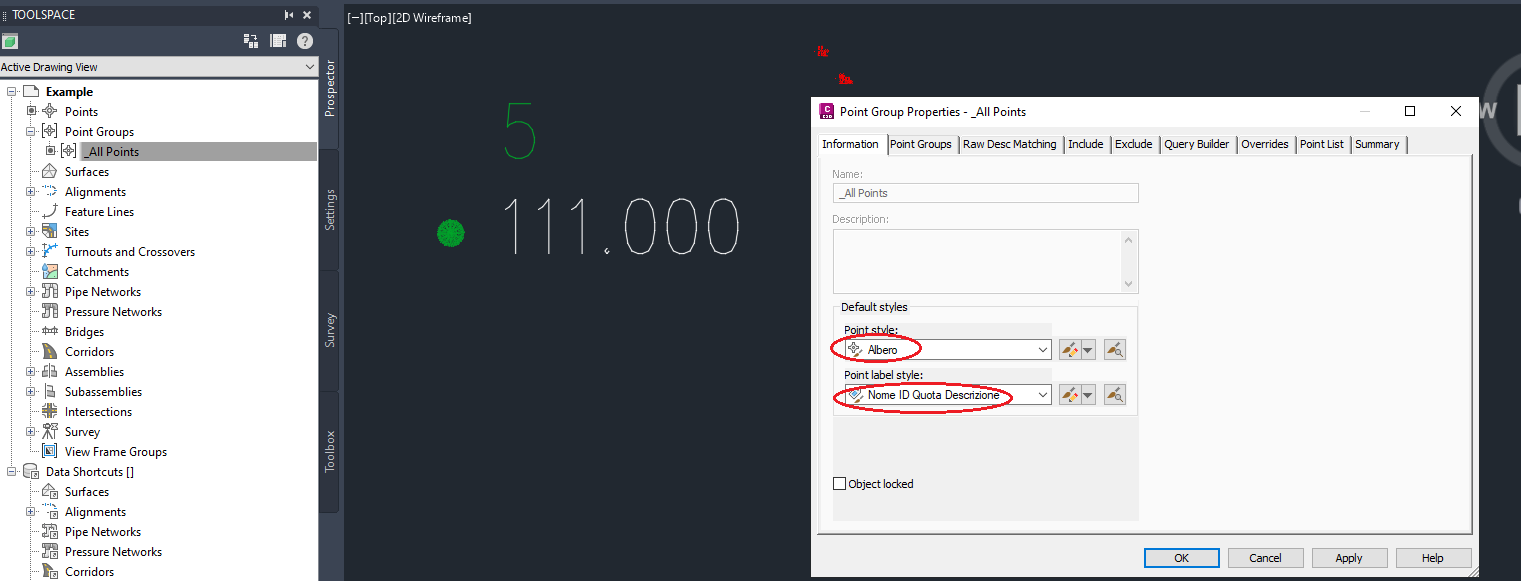Click the Turnouts and Crossovers icon
This screenshot has height=581, width=1521.
point(49,251)
